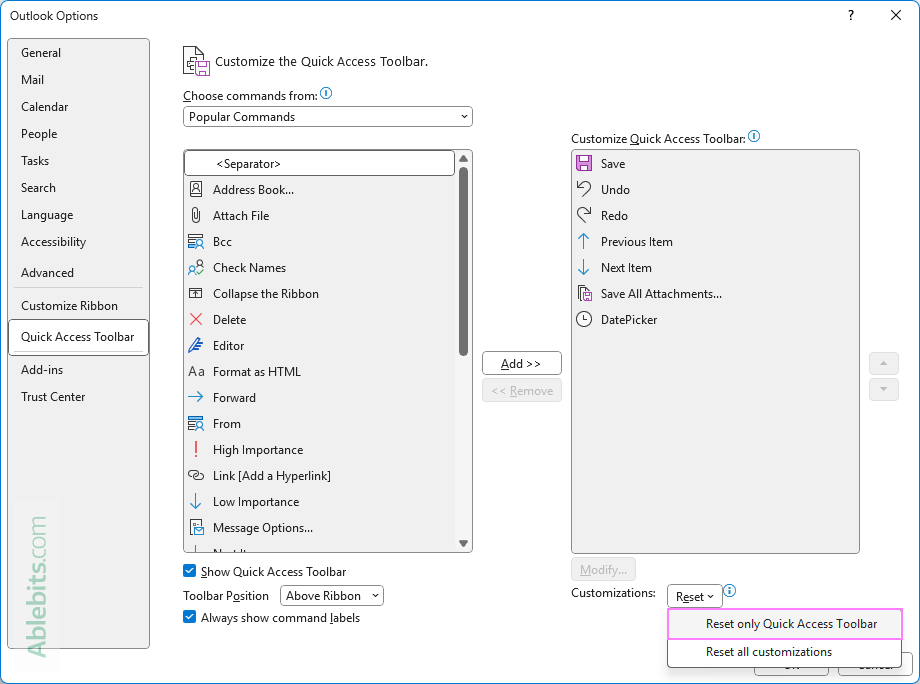920x684 pixels.
Task: Click the Address Book icon in commands list
Action: [x=196, y=189]
